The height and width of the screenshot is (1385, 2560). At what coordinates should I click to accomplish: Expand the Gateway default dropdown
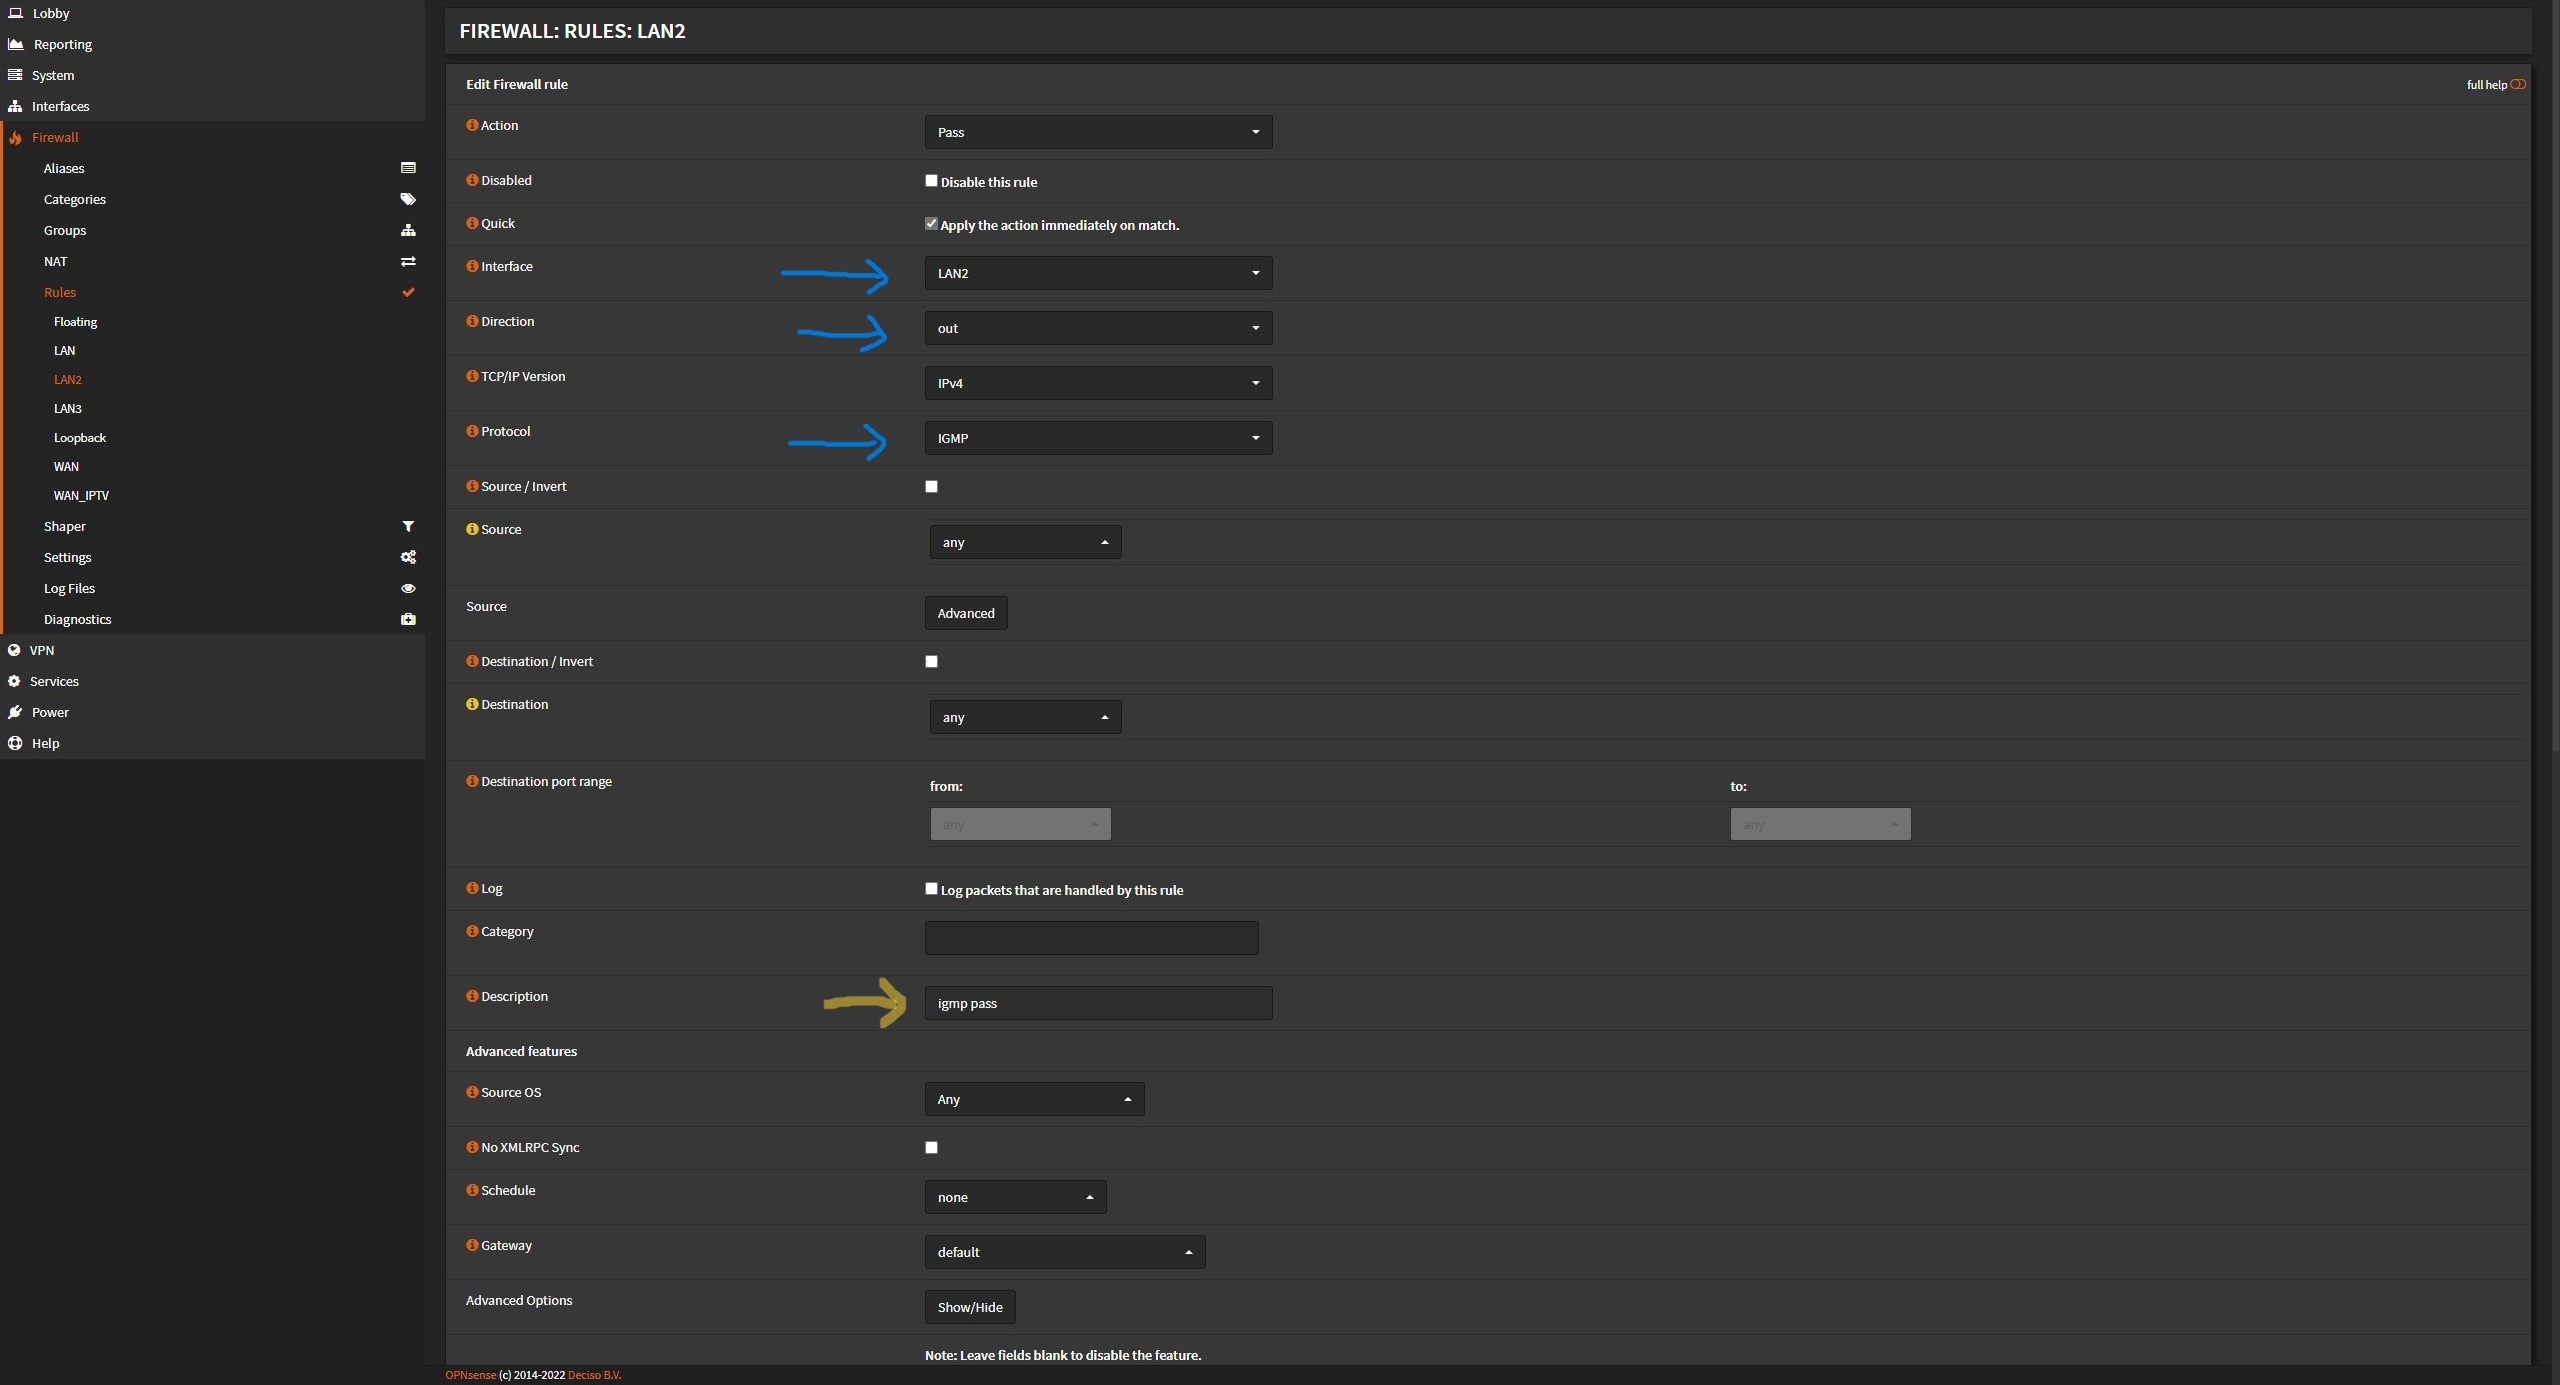(x=1064, y=1252)
